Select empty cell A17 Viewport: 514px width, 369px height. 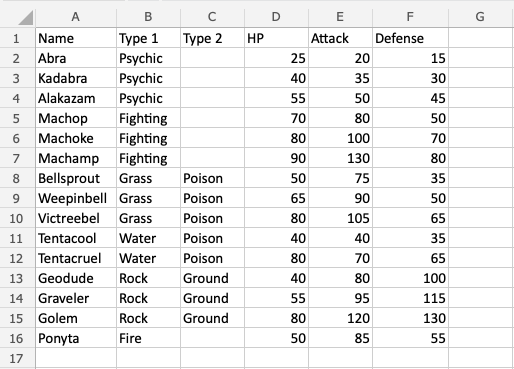[76, 358]
